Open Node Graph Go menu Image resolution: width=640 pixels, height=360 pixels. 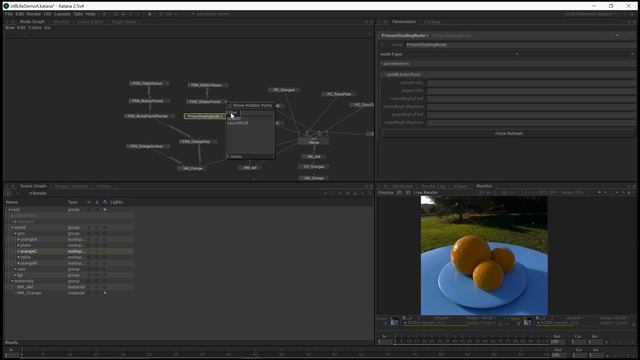(47, 27)
